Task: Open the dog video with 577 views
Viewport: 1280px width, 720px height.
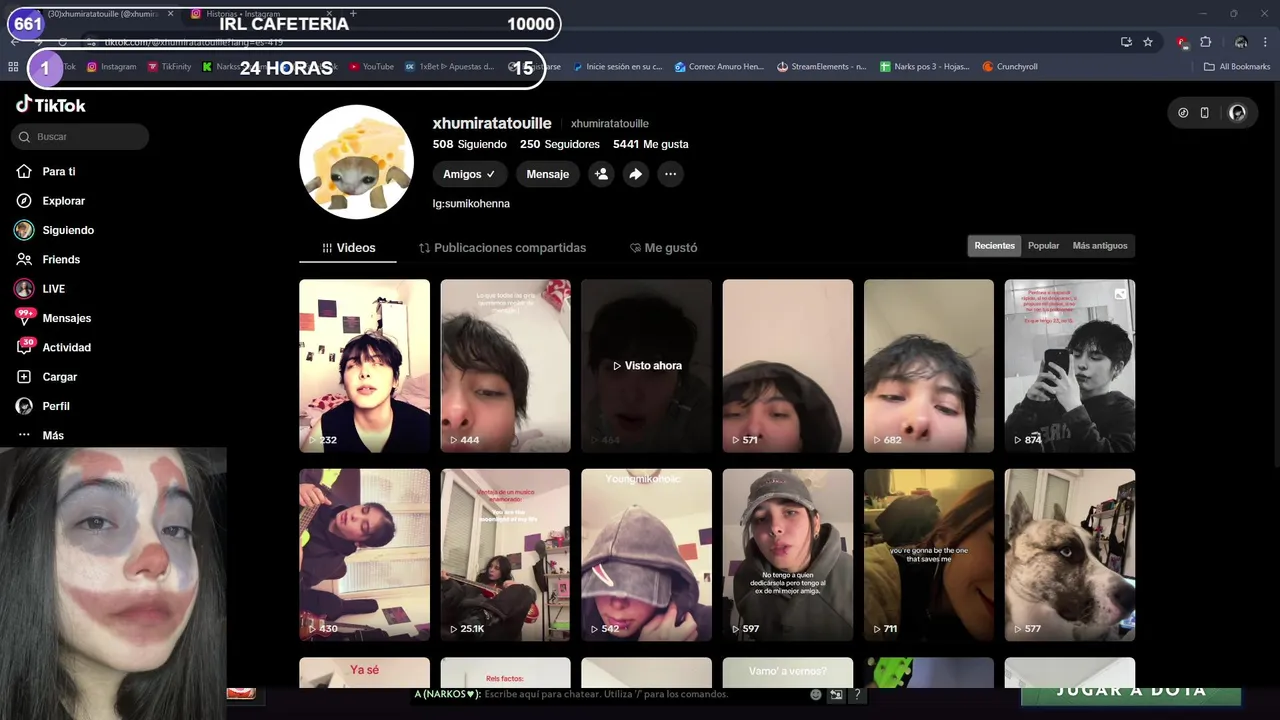Action: [1070, 555]
